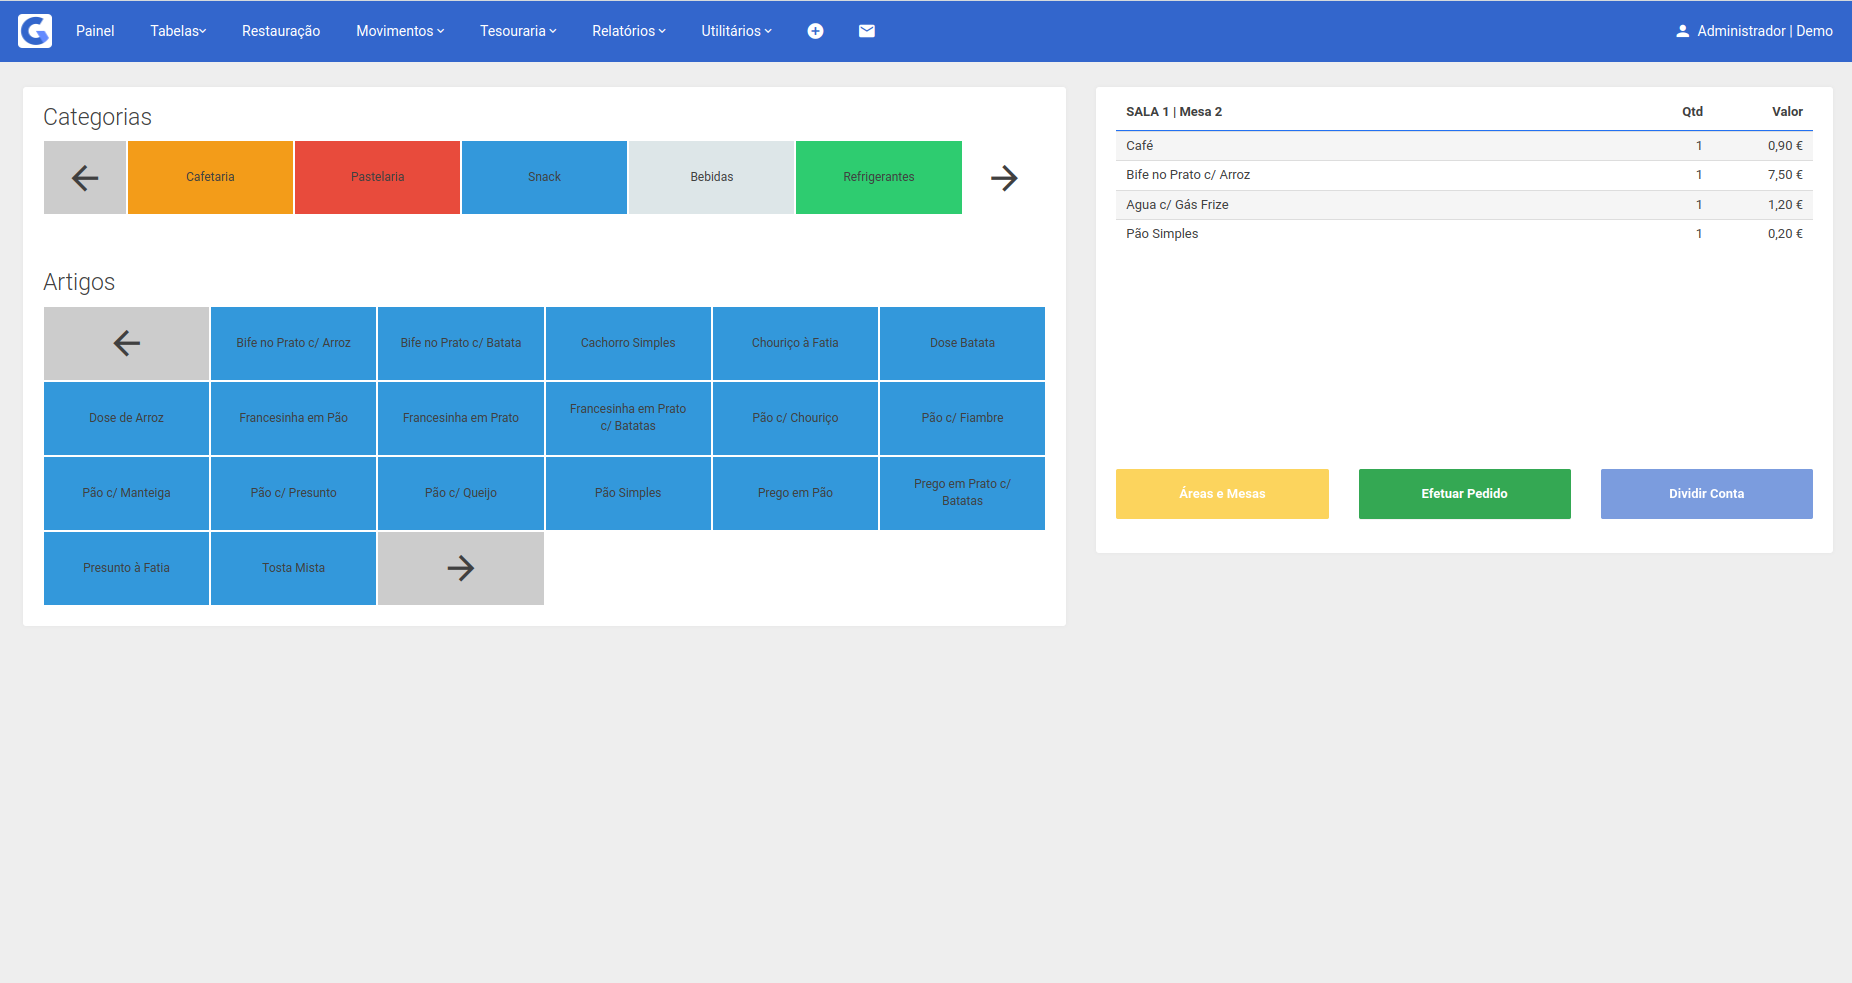Open Áreas e Mesas
This screenshot has width=1852, height=983.
point(1222,494)
